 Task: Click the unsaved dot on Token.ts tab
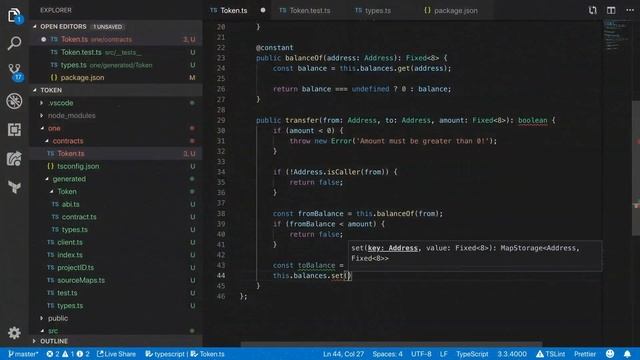[x=262, y=10]
